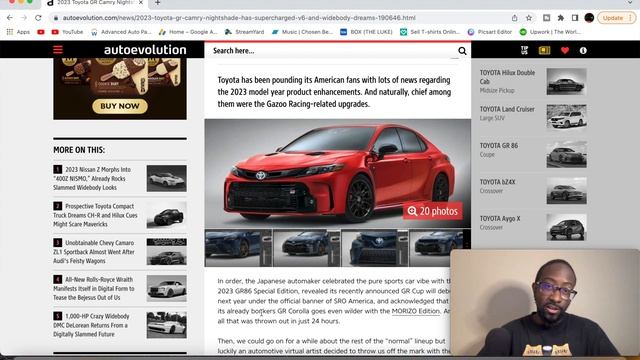The height and width of the screenshot is (360, 640).
Task: Click the browser address bar URL
Action: pos(239,18)
